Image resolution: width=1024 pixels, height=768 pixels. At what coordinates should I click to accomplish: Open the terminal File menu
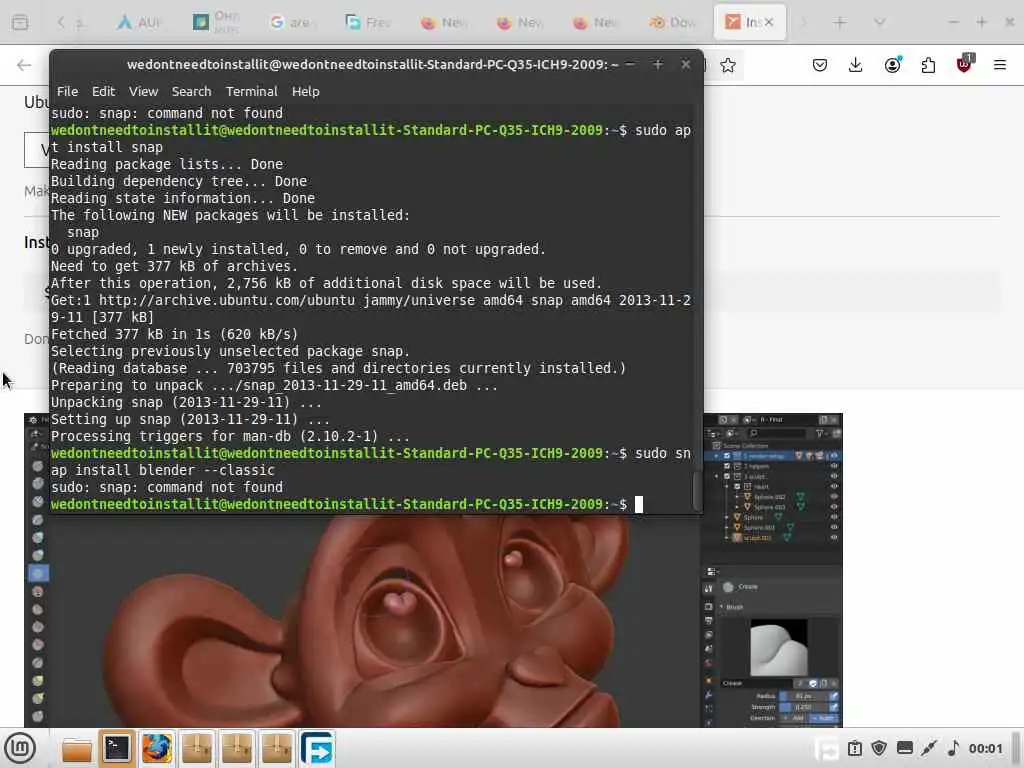pyautogui.click(x=67, y=91)
